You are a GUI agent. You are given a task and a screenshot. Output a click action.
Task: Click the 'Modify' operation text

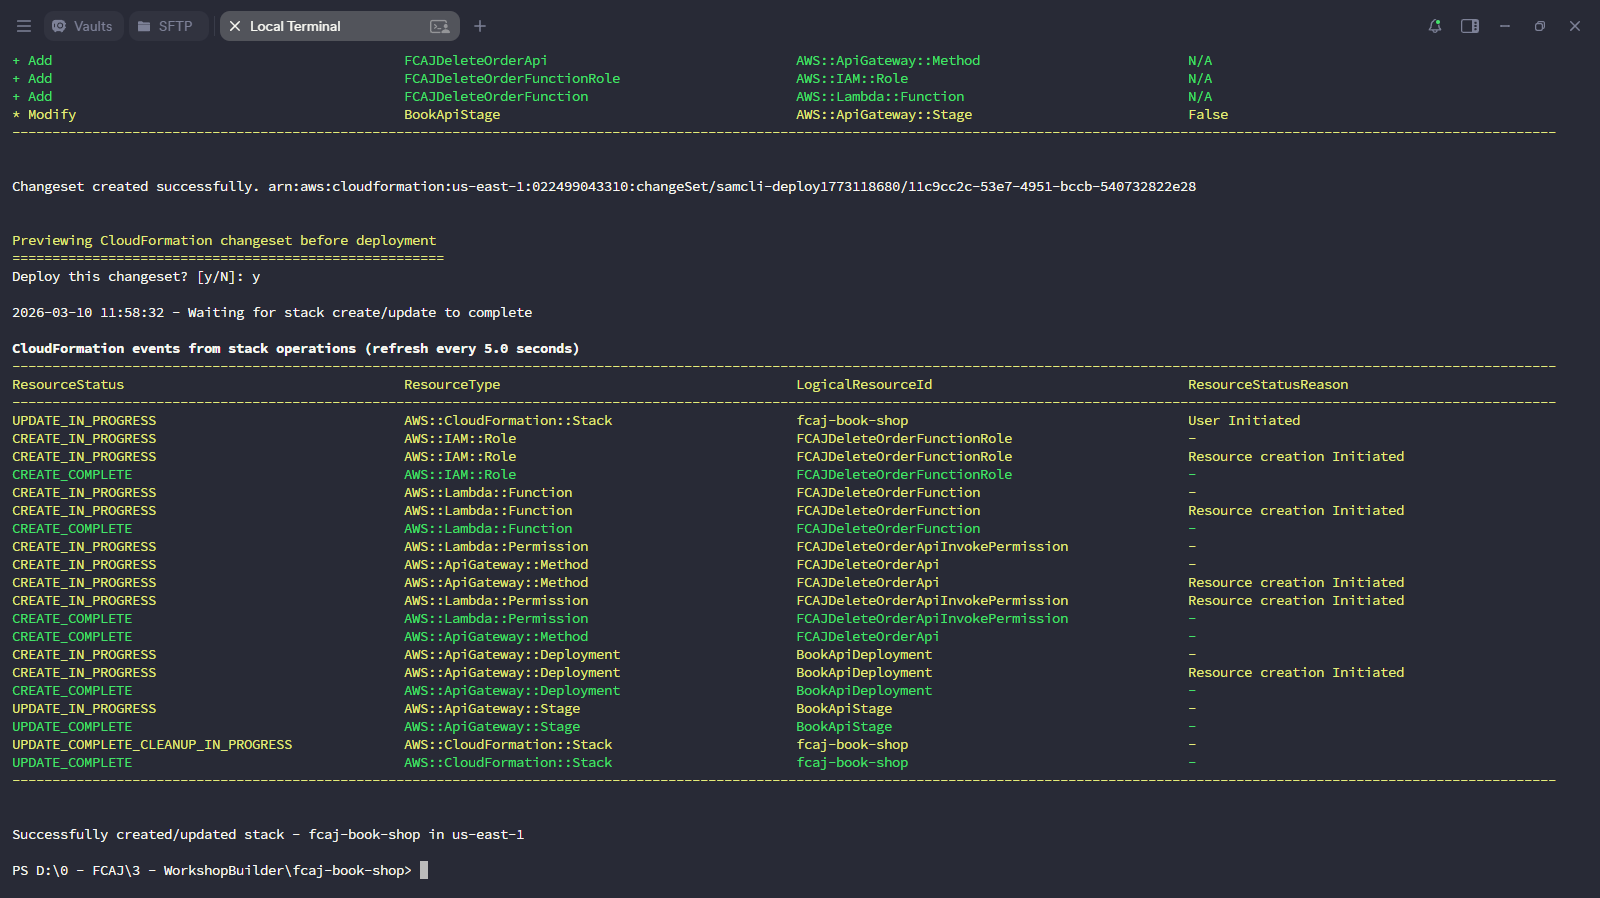point(52,114)
